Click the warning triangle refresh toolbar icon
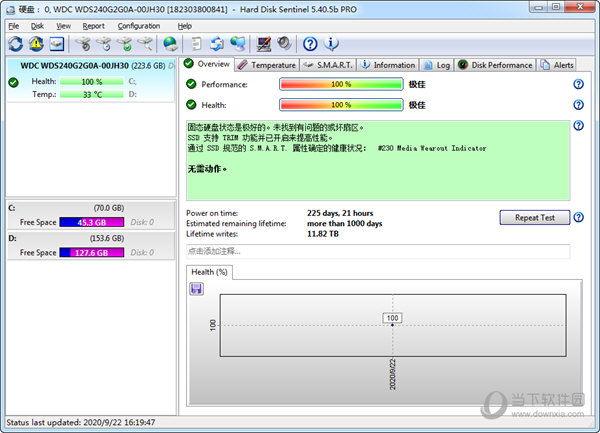 (36, 44)
